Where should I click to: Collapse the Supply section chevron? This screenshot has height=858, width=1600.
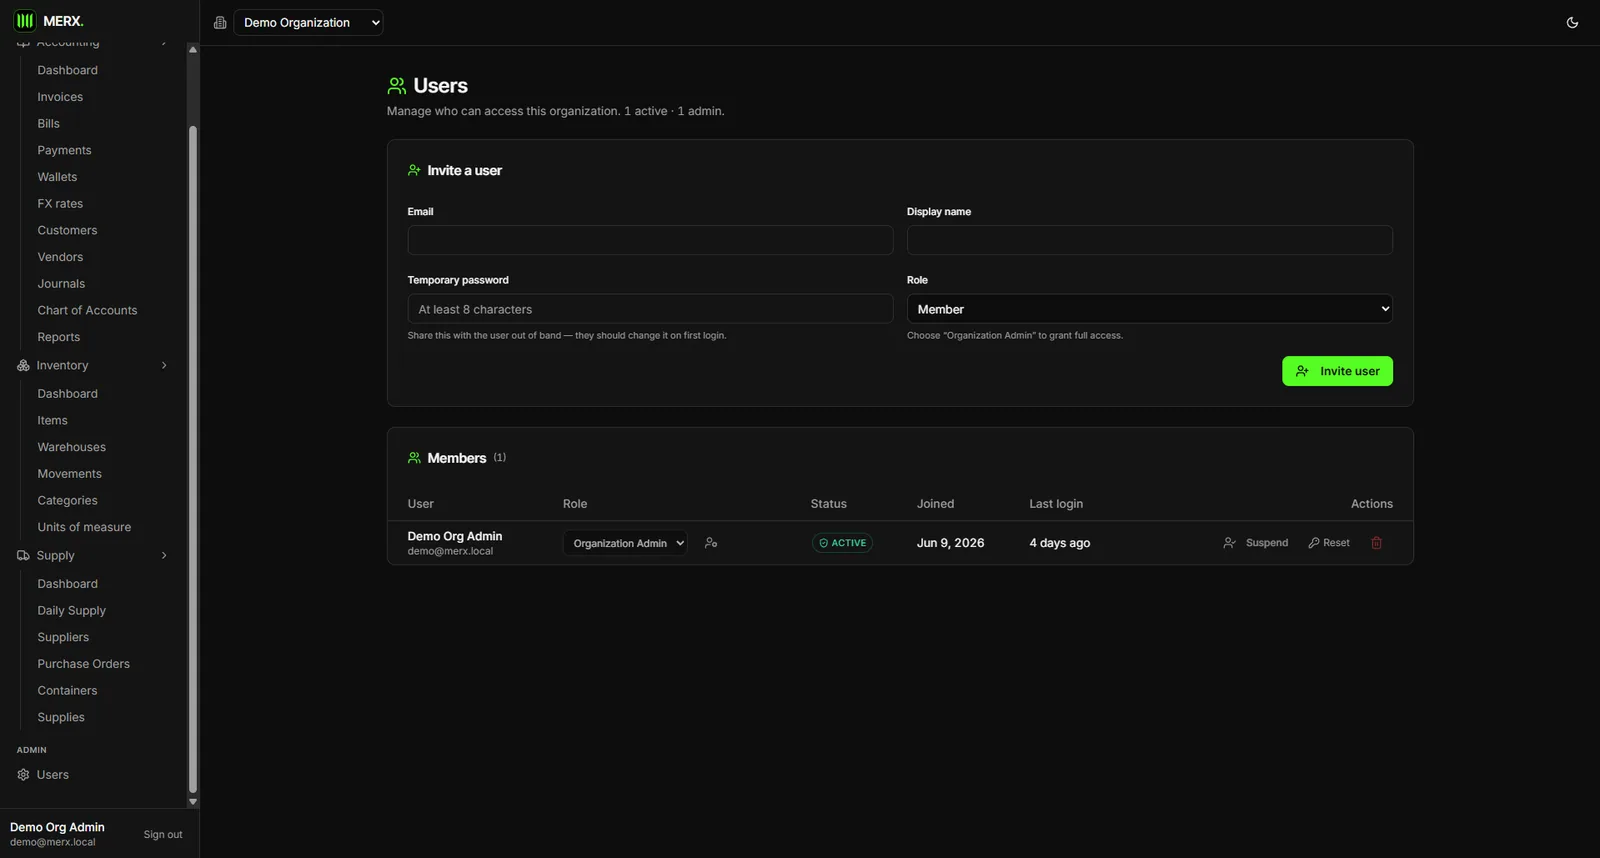click(164, 556)
